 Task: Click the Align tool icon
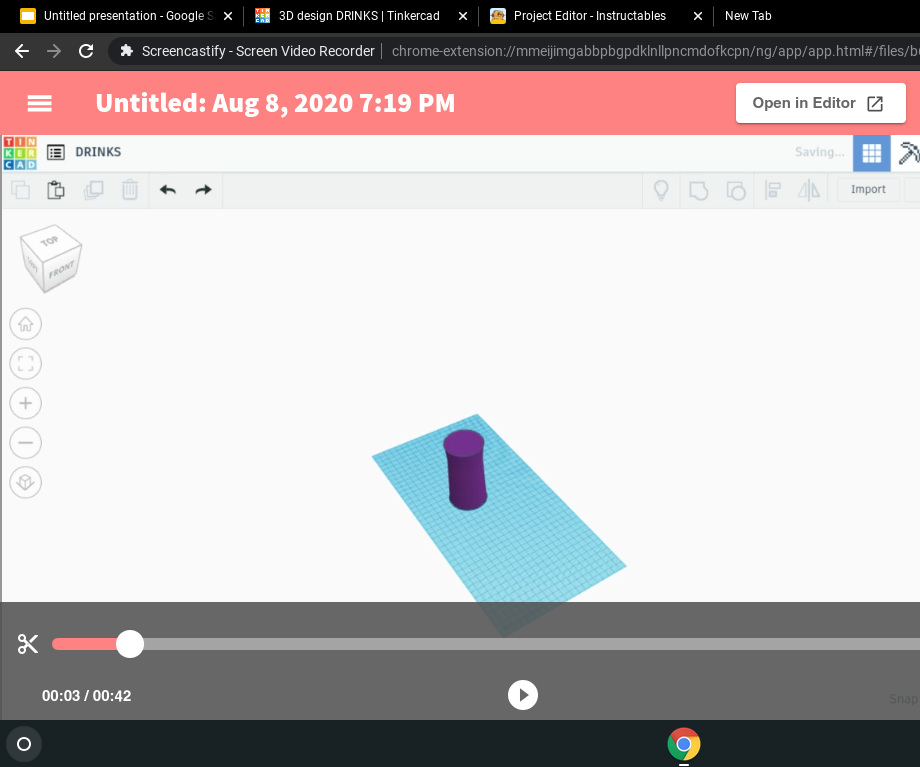pos(773,190)
